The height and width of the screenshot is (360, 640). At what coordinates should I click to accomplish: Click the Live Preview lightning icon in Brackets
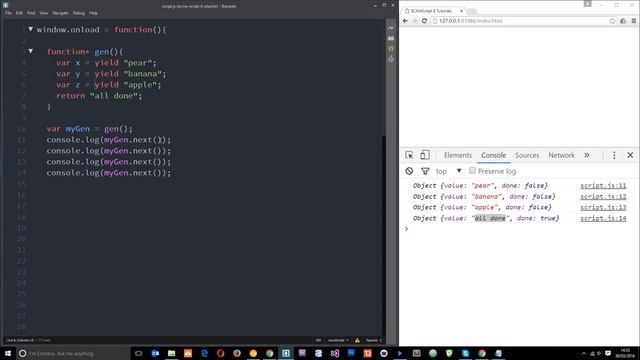coord(391,28)
